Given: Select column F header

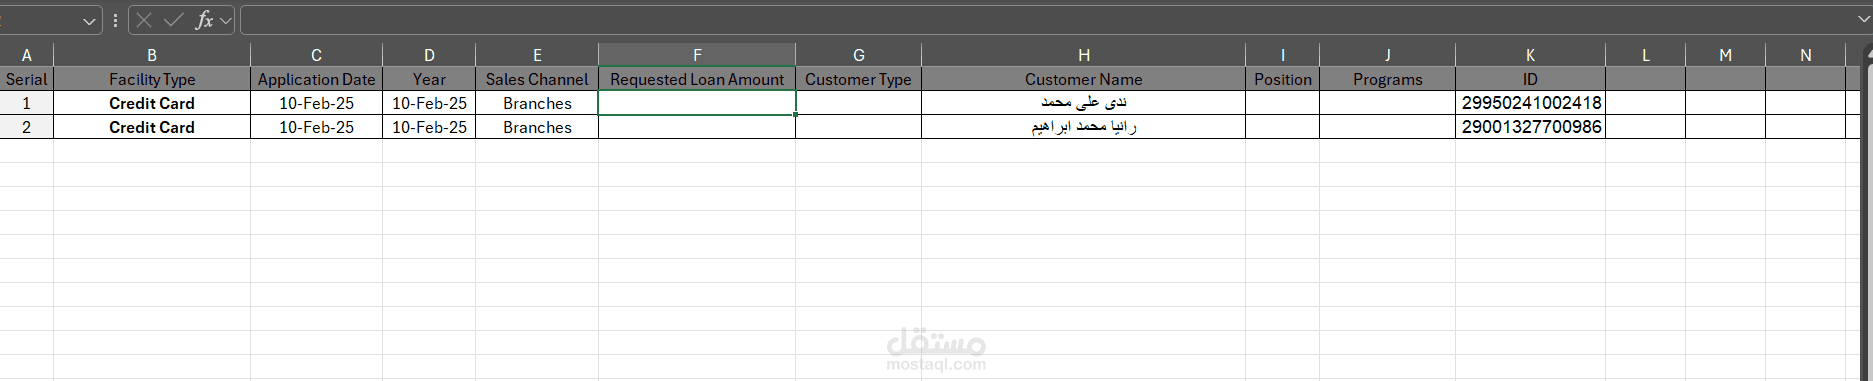Looking at the screenshot, I should (x=697, y=55).
